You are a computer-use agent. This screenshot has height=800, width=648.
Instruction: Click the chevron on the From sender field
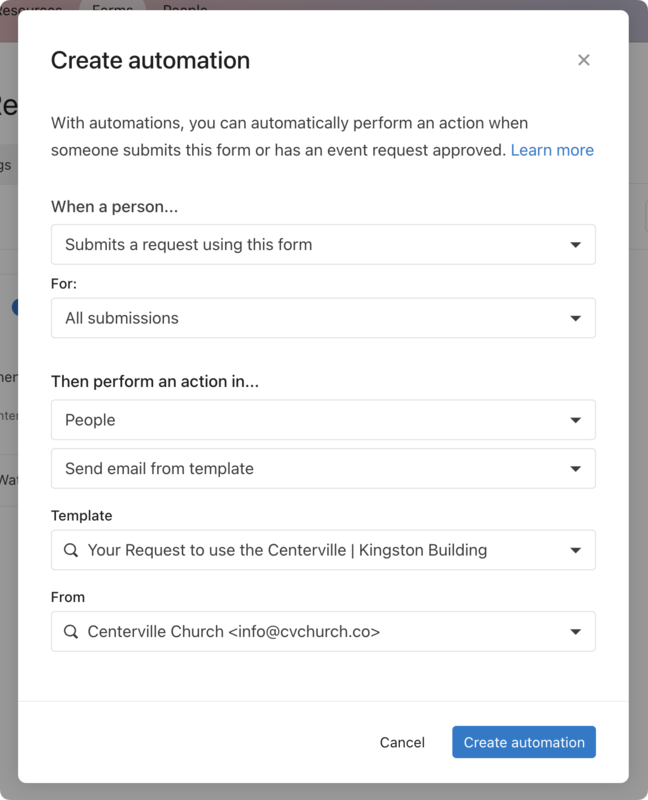576,631
